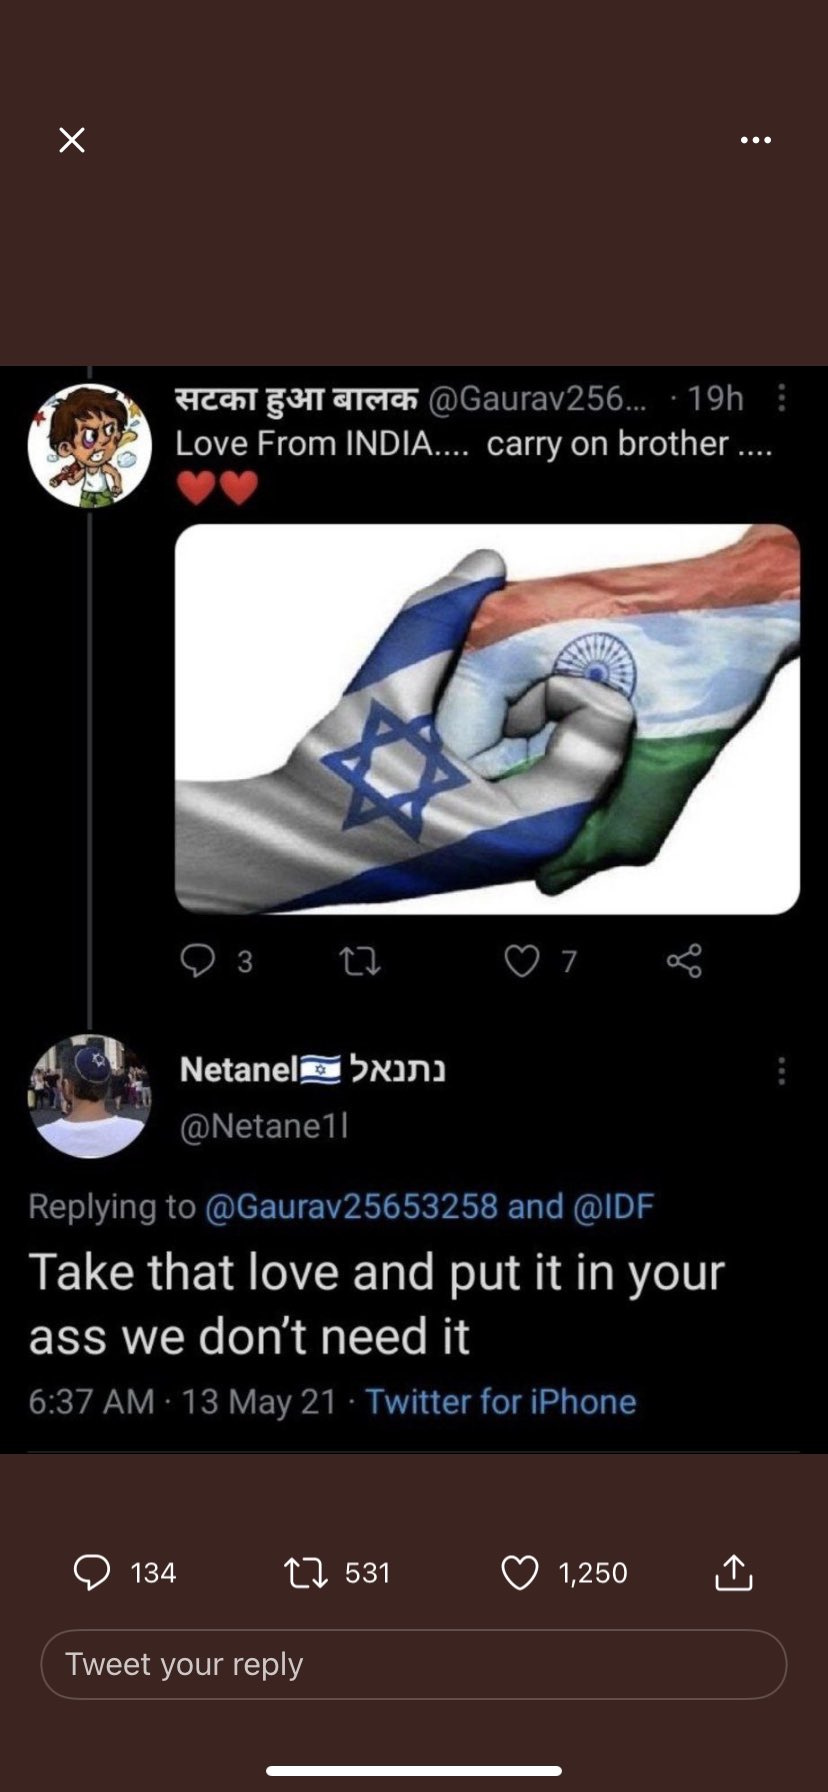The height and width of the screenshot is (1792, 828).
Task: Tap the Tweet your reply field
Action: click(x=414, y=1664)
